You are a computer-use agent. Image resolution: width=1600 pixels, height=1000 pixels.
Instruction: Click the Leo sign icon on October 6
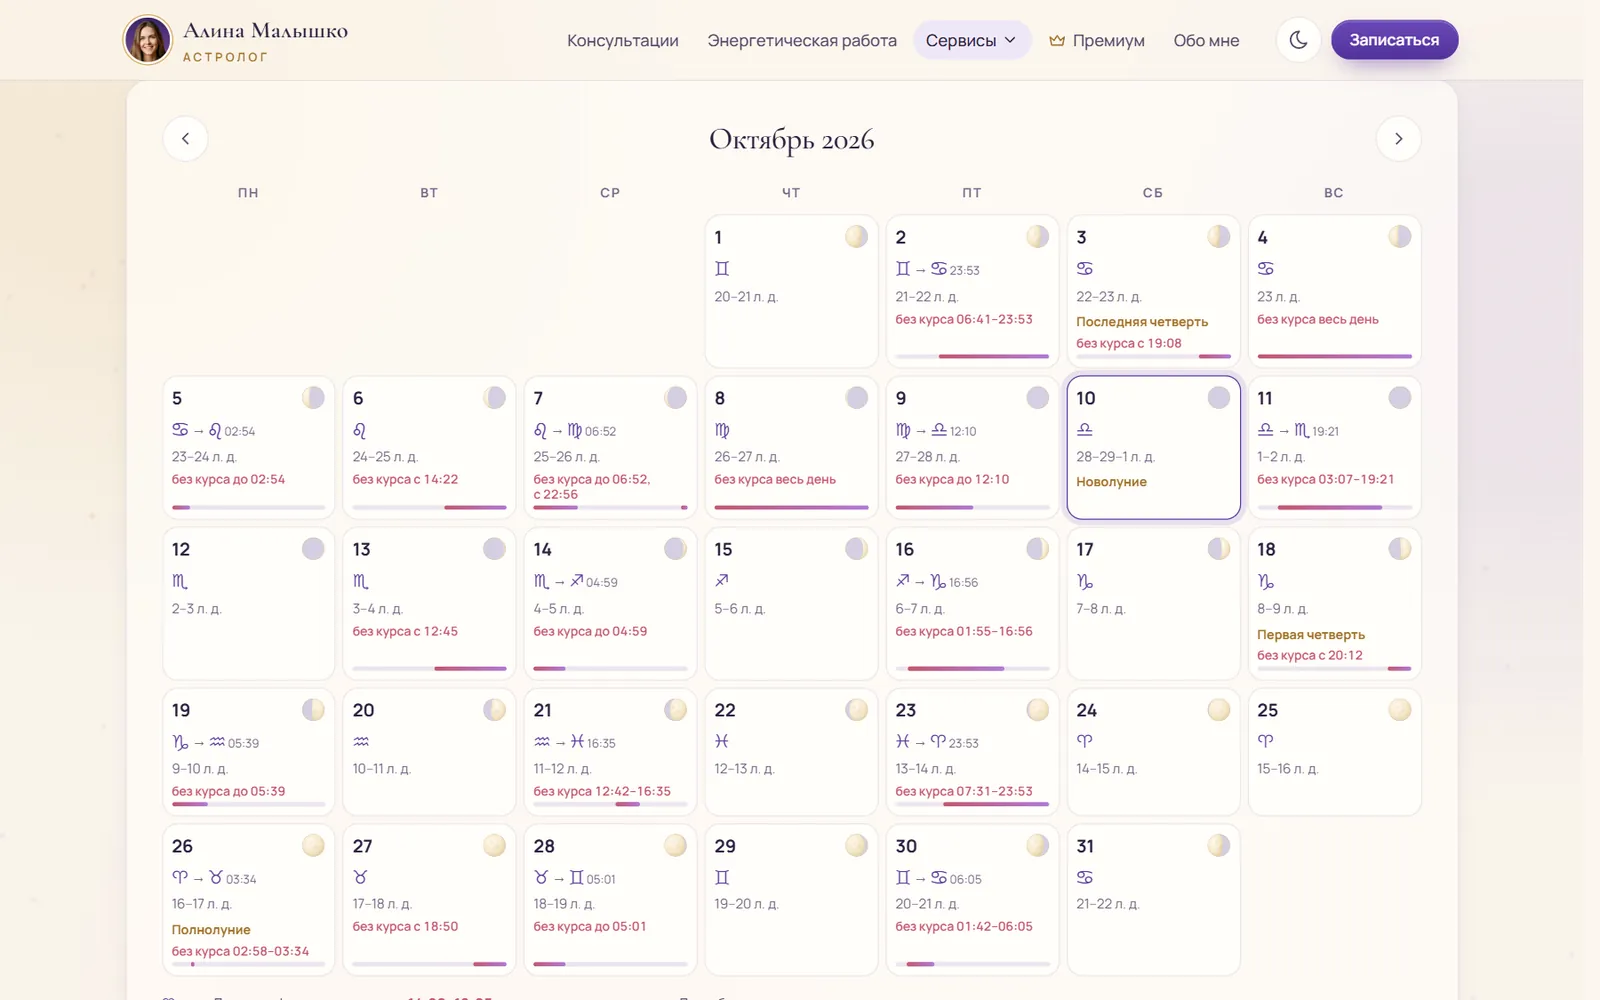[x=360, y=430]
